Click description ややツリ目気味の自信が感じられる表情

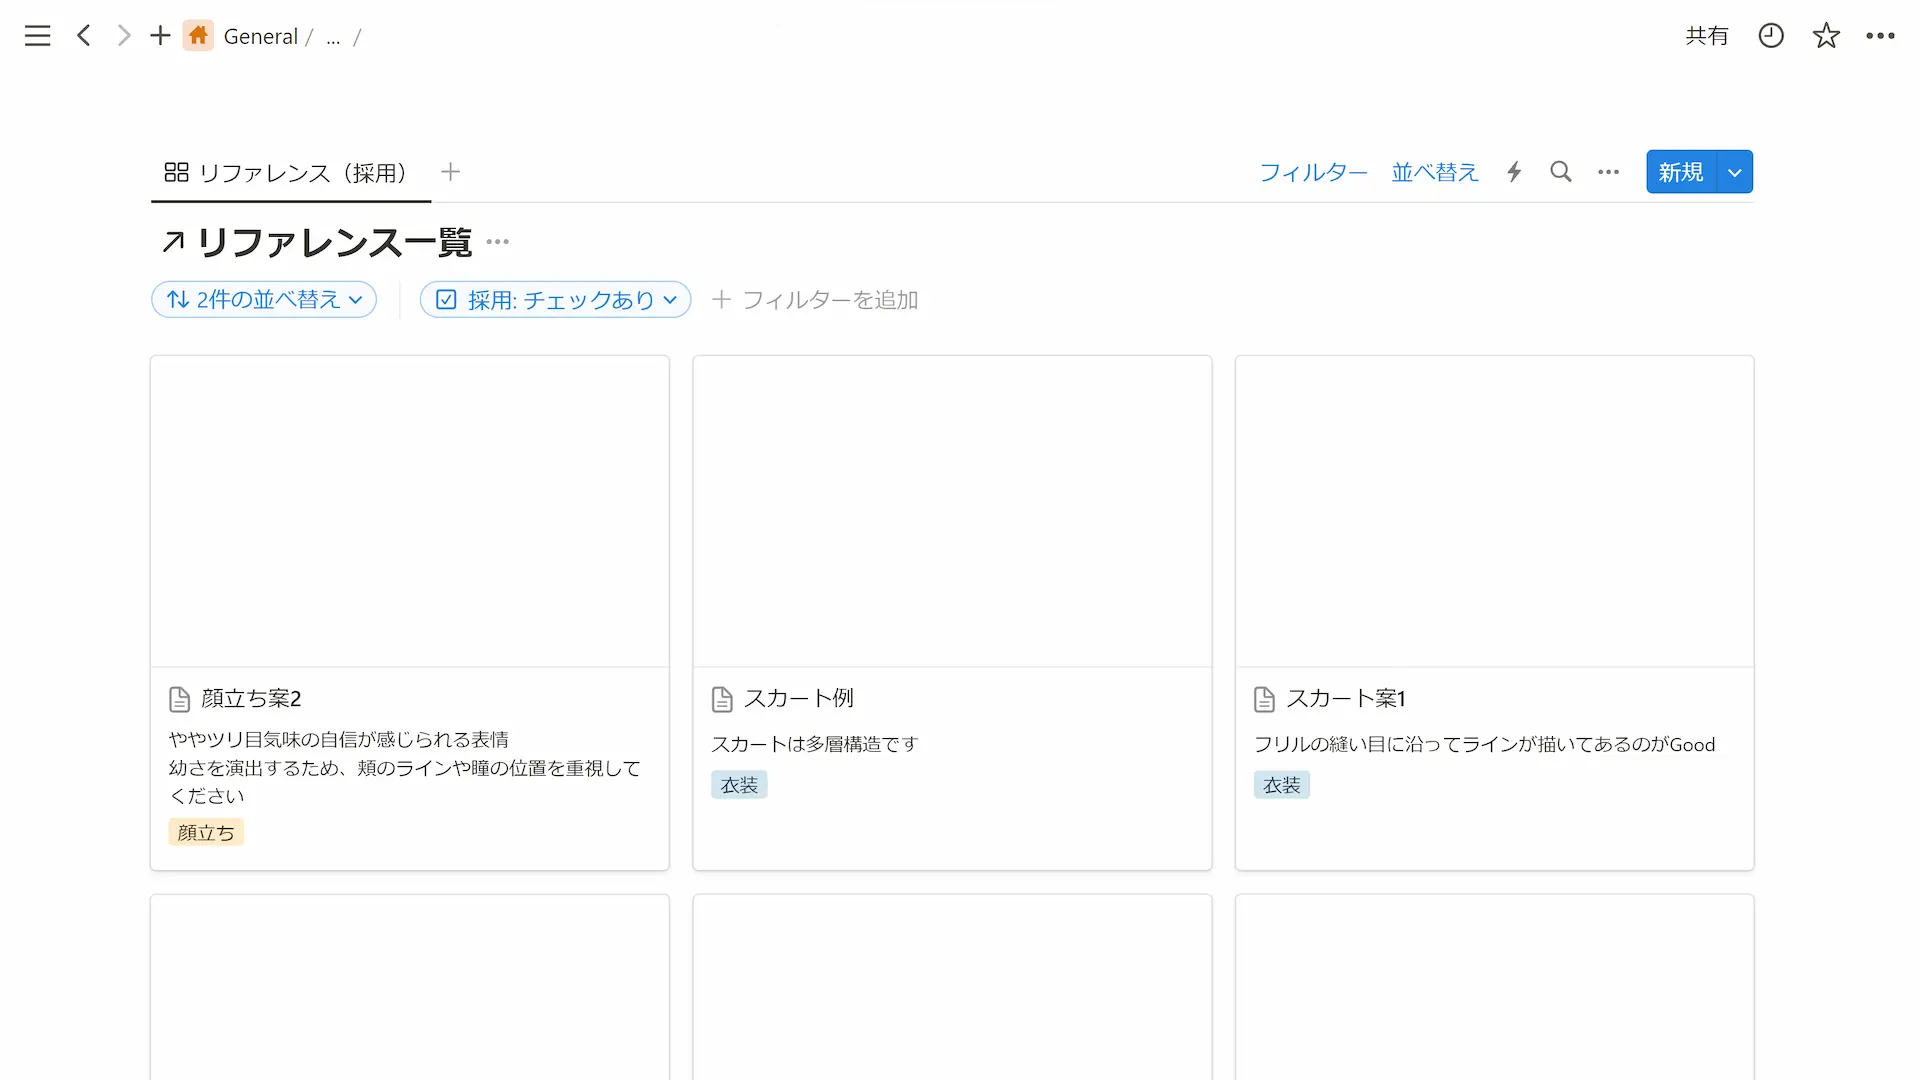339,739
